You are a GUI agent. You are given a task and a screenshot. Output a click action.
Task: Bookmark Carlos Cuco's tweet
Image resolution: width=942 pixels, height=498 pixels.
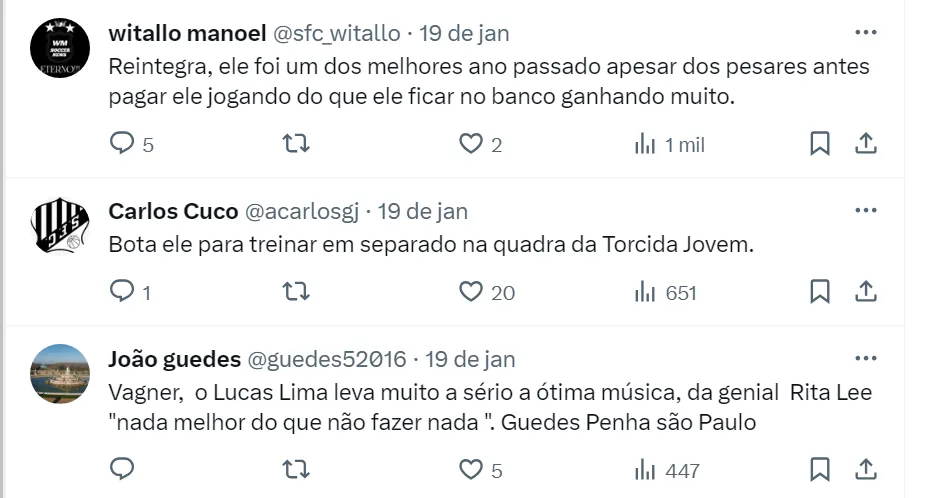(819, 292)
